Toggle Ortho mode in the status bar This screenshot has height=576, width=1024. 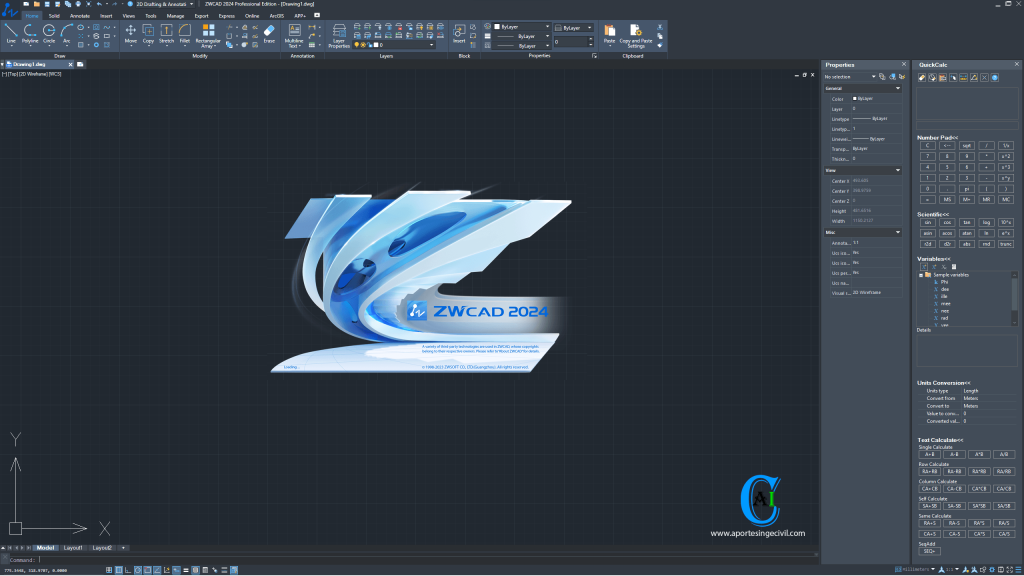pos(126,569)
